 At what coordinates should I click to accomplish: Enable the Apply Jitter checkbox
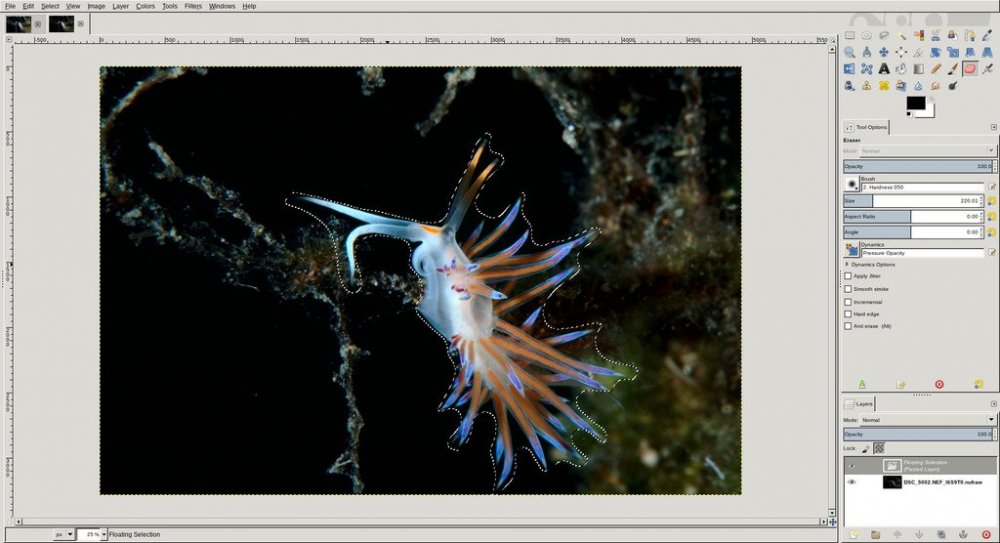coord(848,276)
